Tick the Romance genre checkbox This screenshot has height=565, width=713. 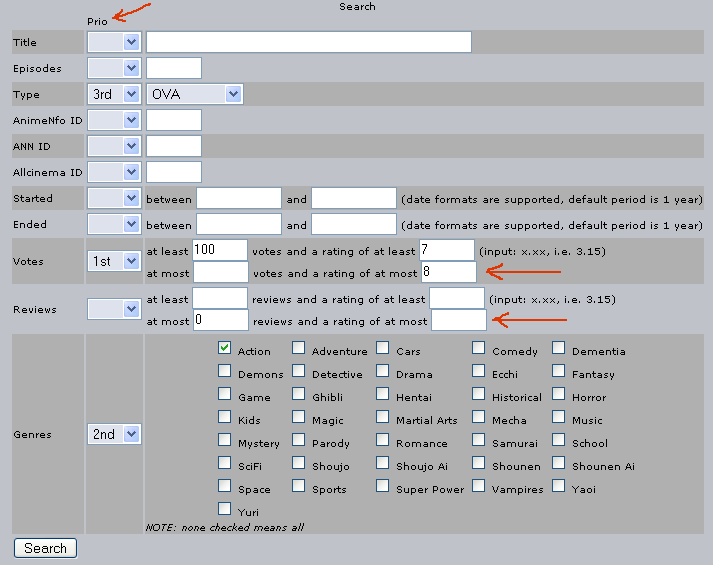point(383,441)
